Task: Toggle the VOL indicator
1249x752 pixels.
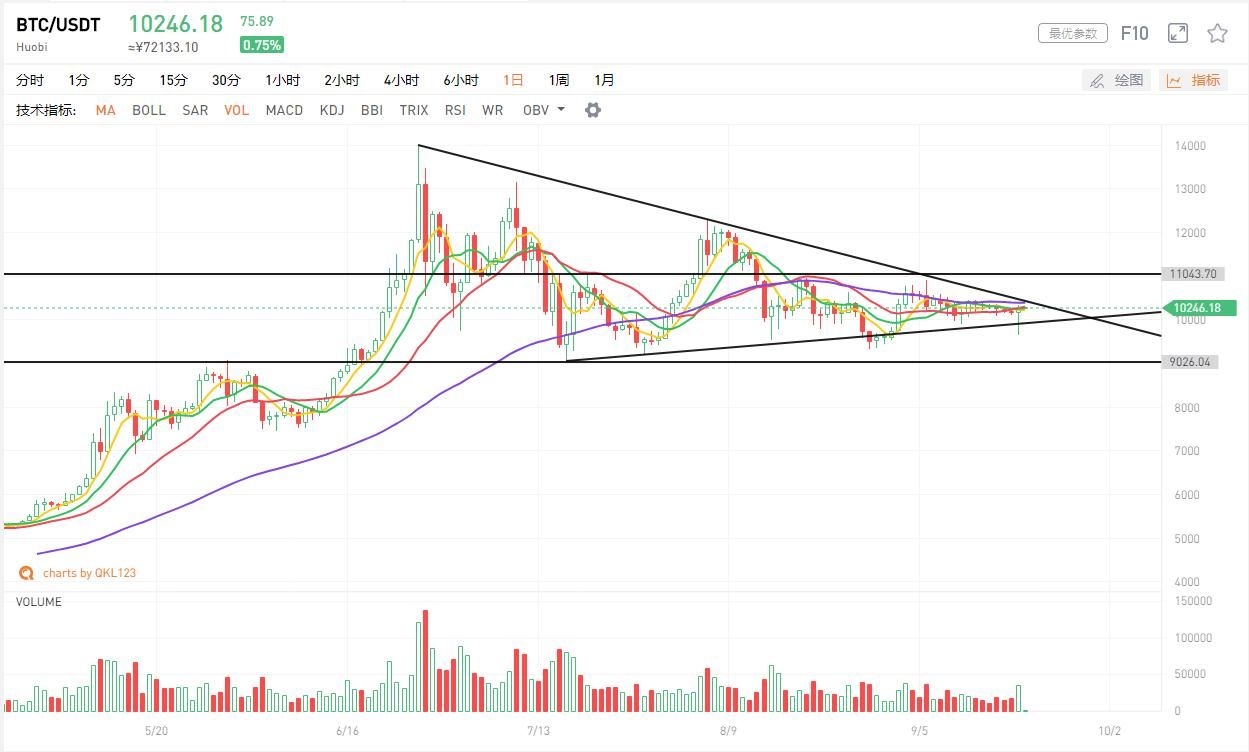Action: [x=237, y=110]
